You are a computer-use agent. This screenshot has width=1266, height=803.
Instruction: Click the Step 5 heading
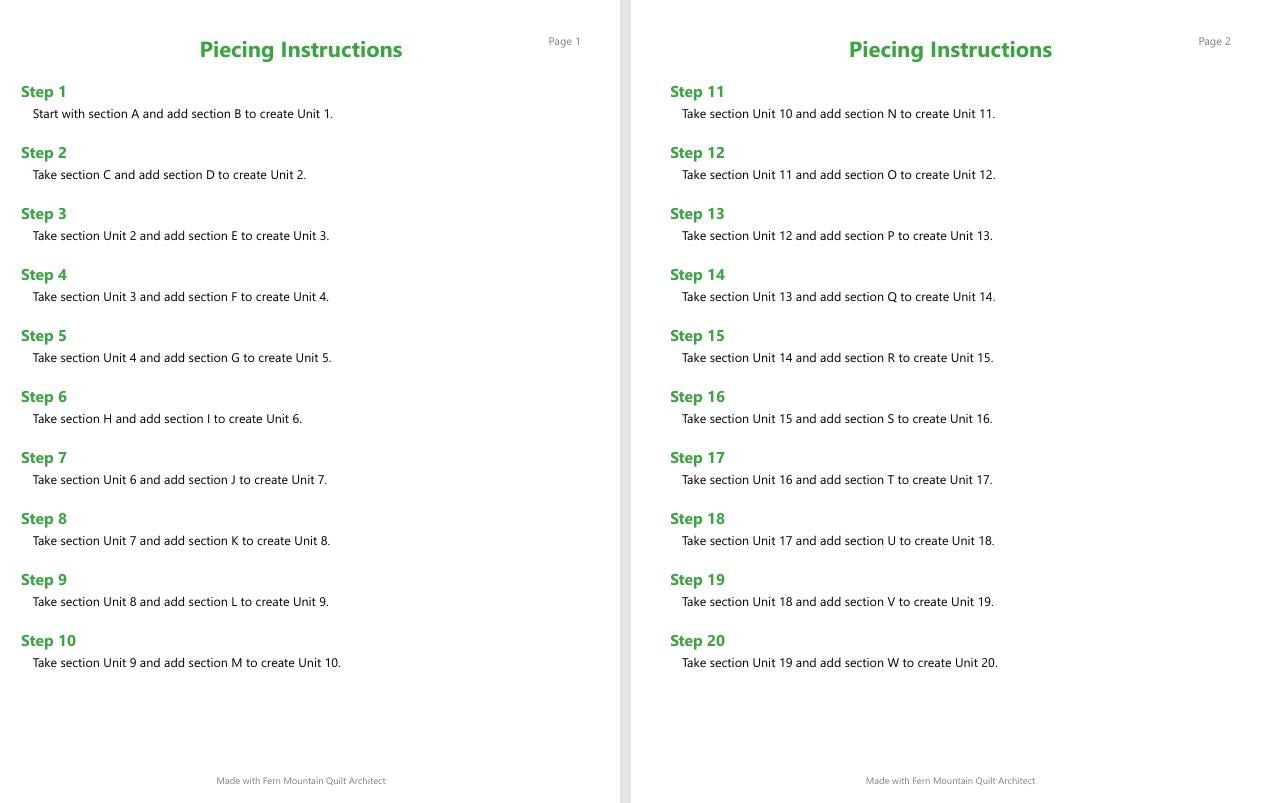[x=44, y=336]
